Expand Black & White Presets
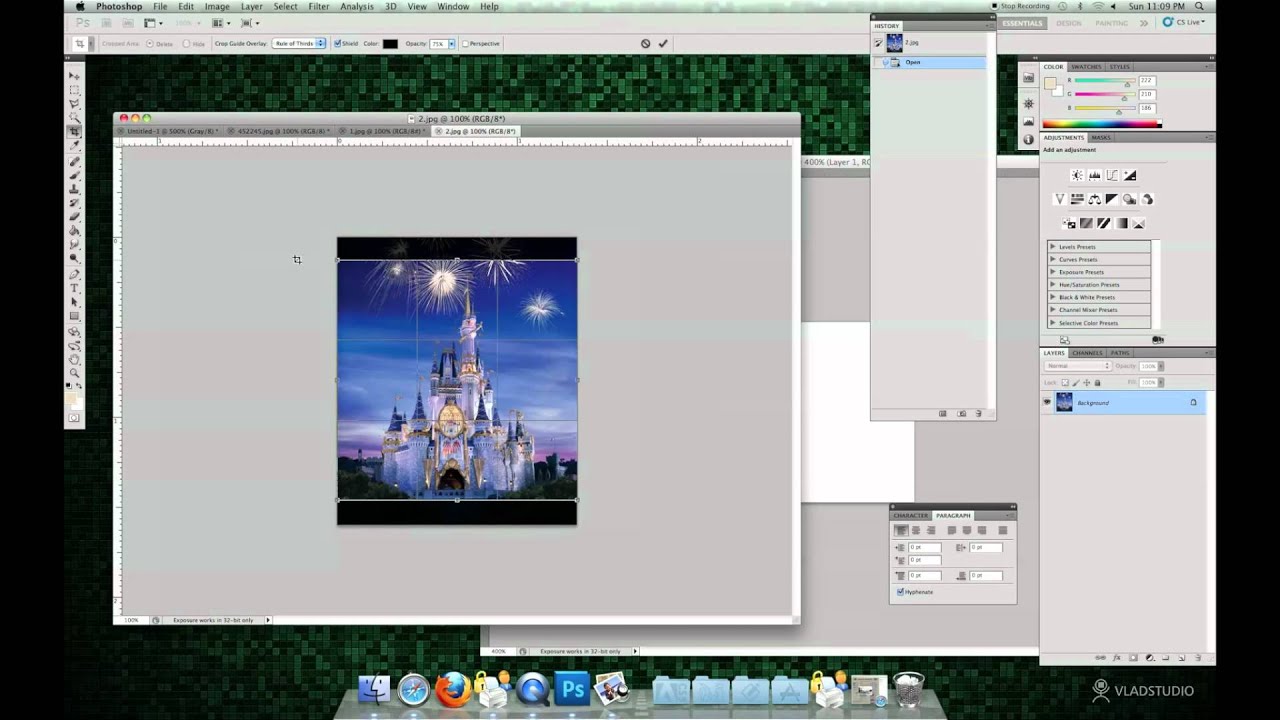The height and width of the screenshot is (720, 1280). tap(1053, 297)
